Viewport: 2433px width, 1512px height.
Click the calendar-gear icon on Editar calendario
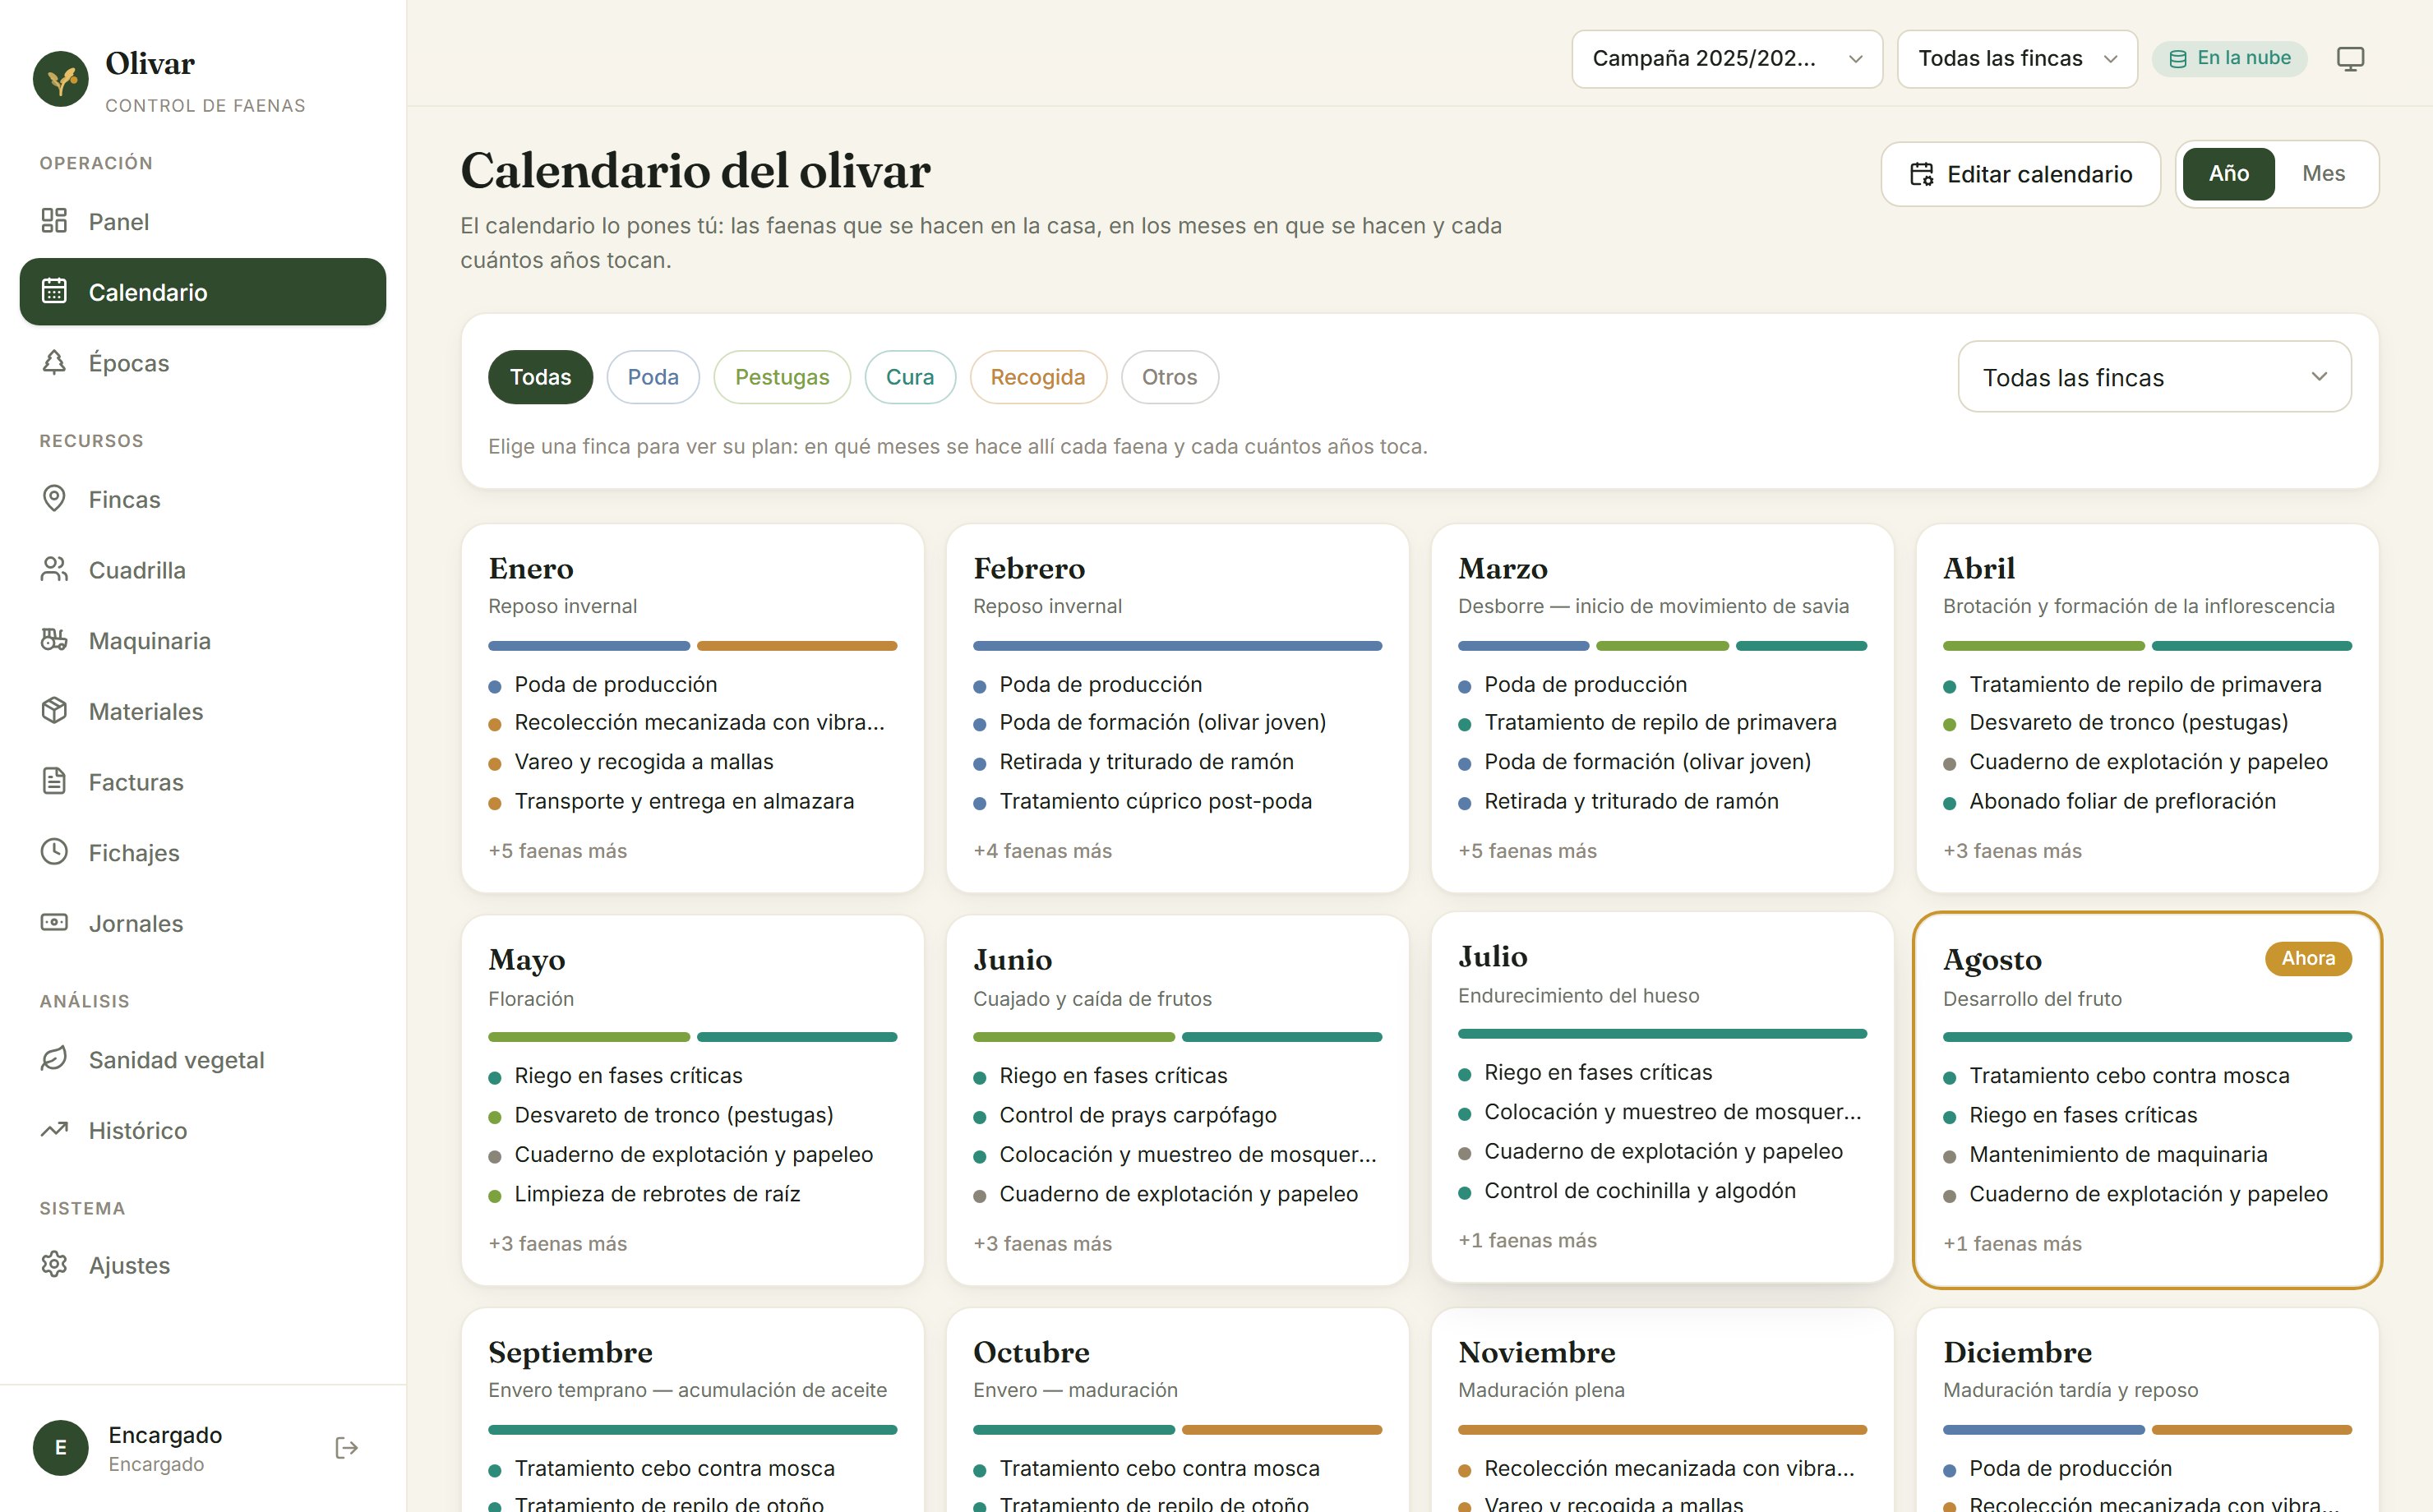click(x=1921, y=174)
